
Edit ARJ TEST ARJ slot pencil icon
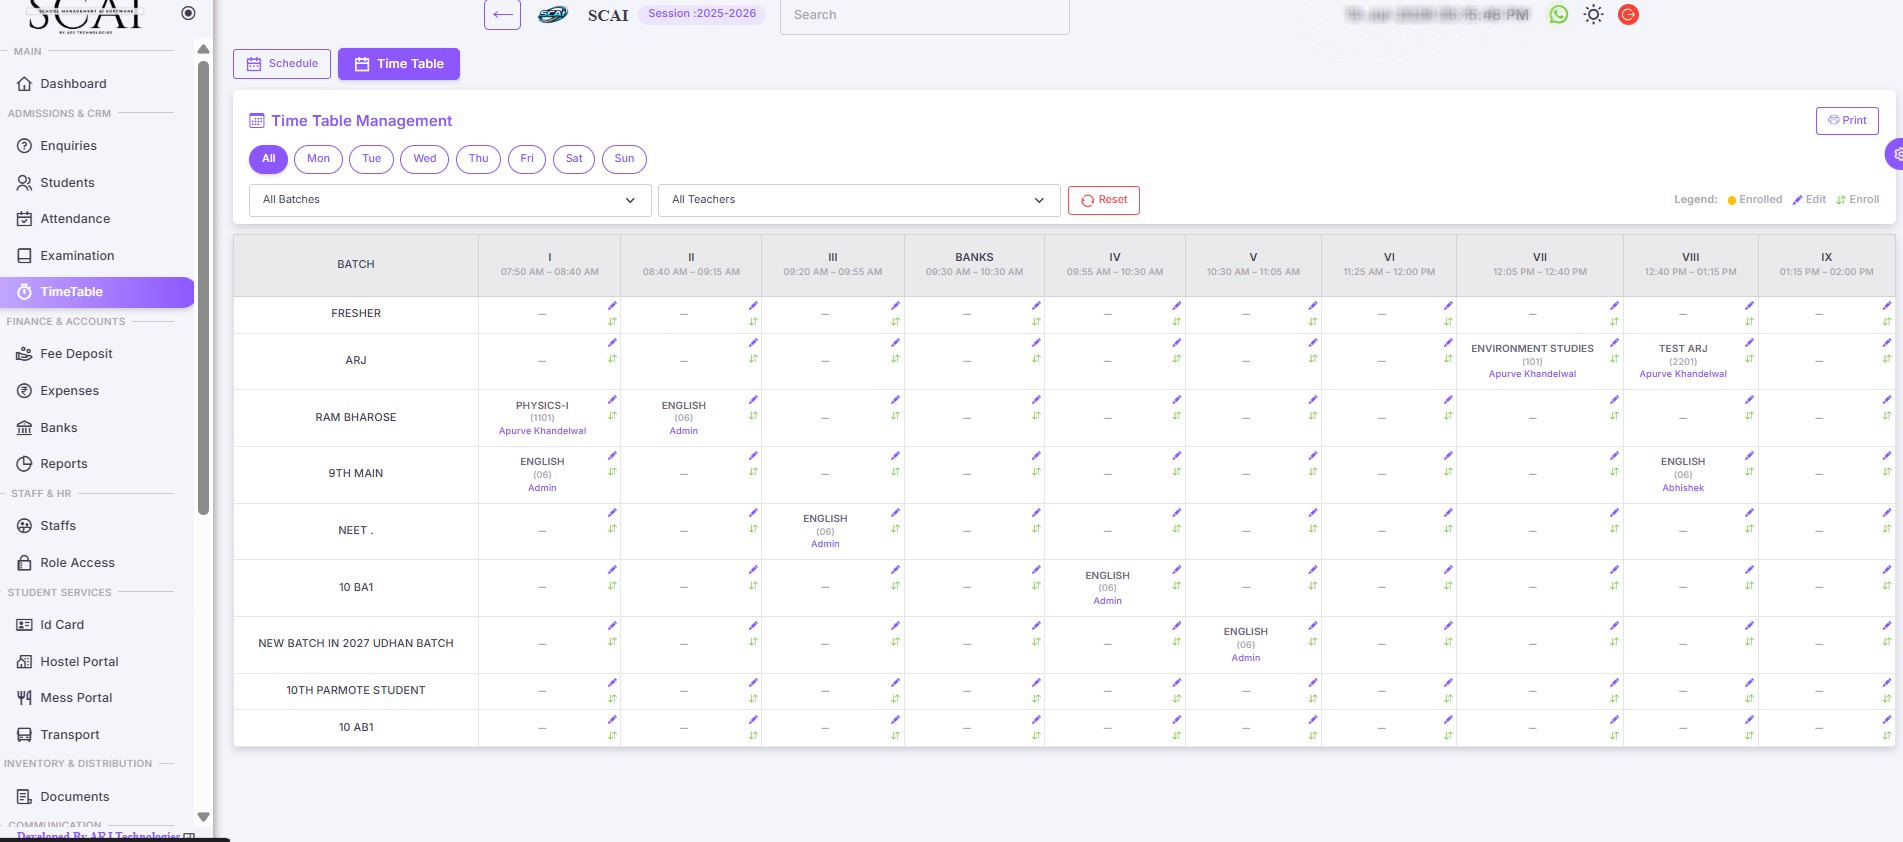point(1749,343)
